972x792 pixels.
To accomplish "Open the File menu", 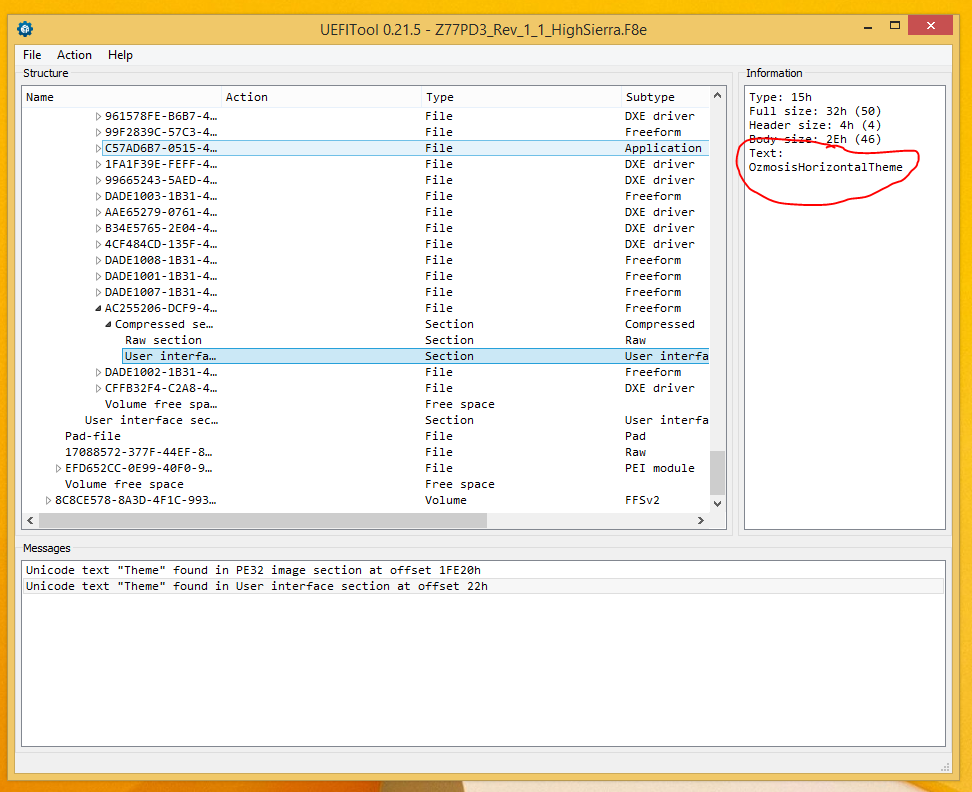I will point(32,55).
